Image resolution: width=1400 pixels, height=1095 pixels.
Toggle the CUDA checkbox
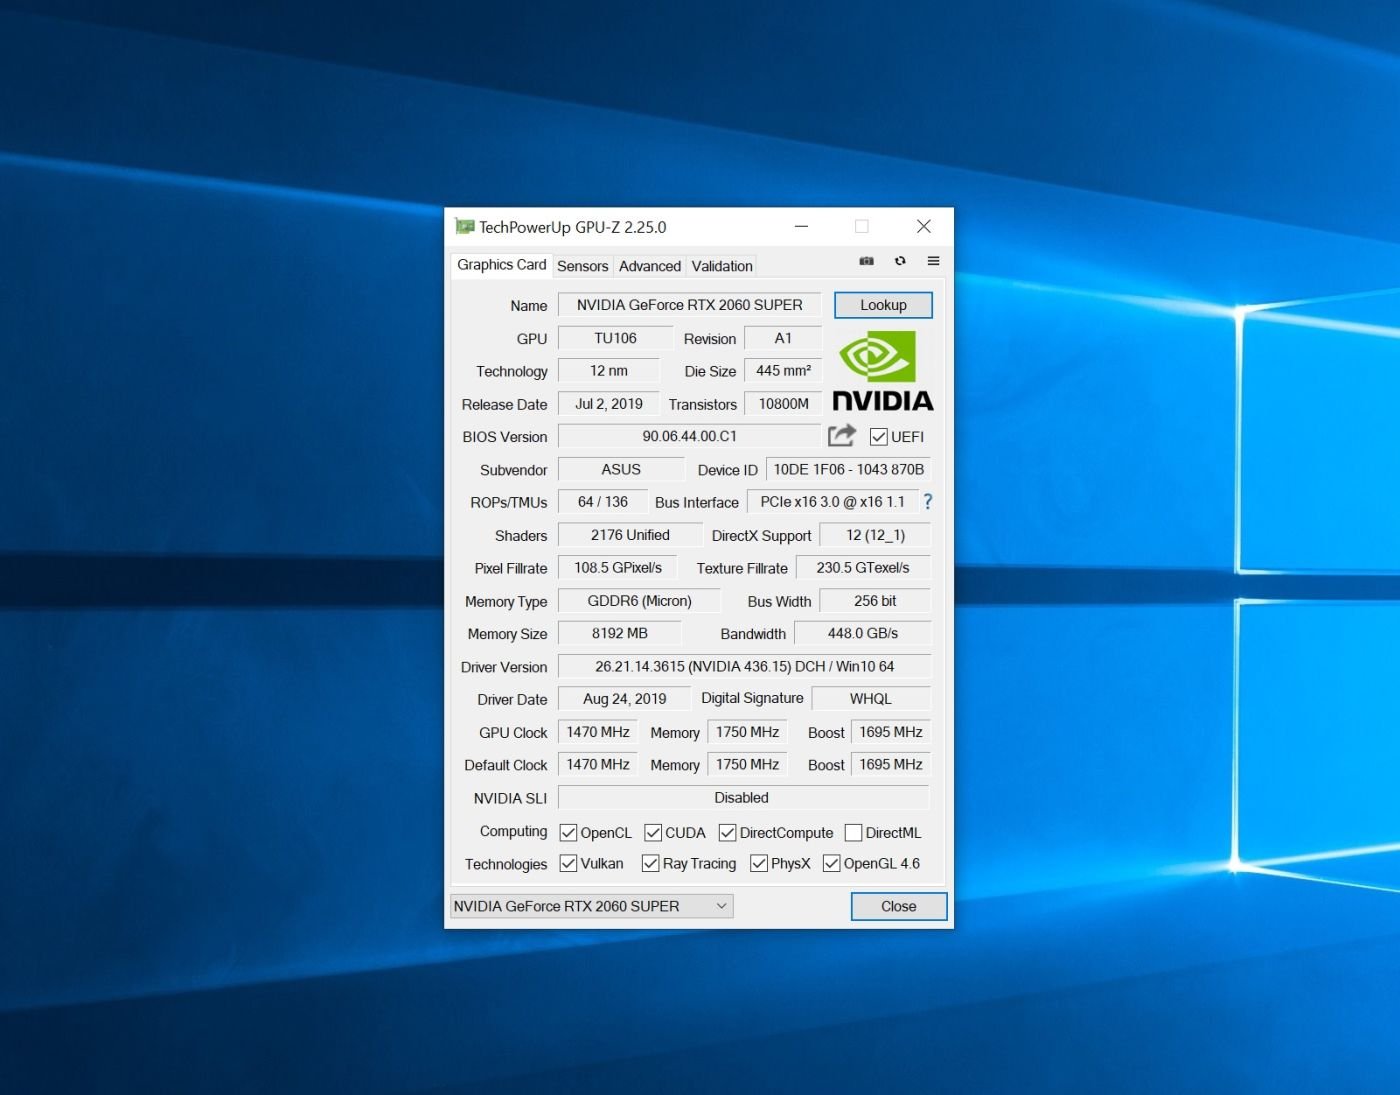pyautogui.click(x=653, y=833)
